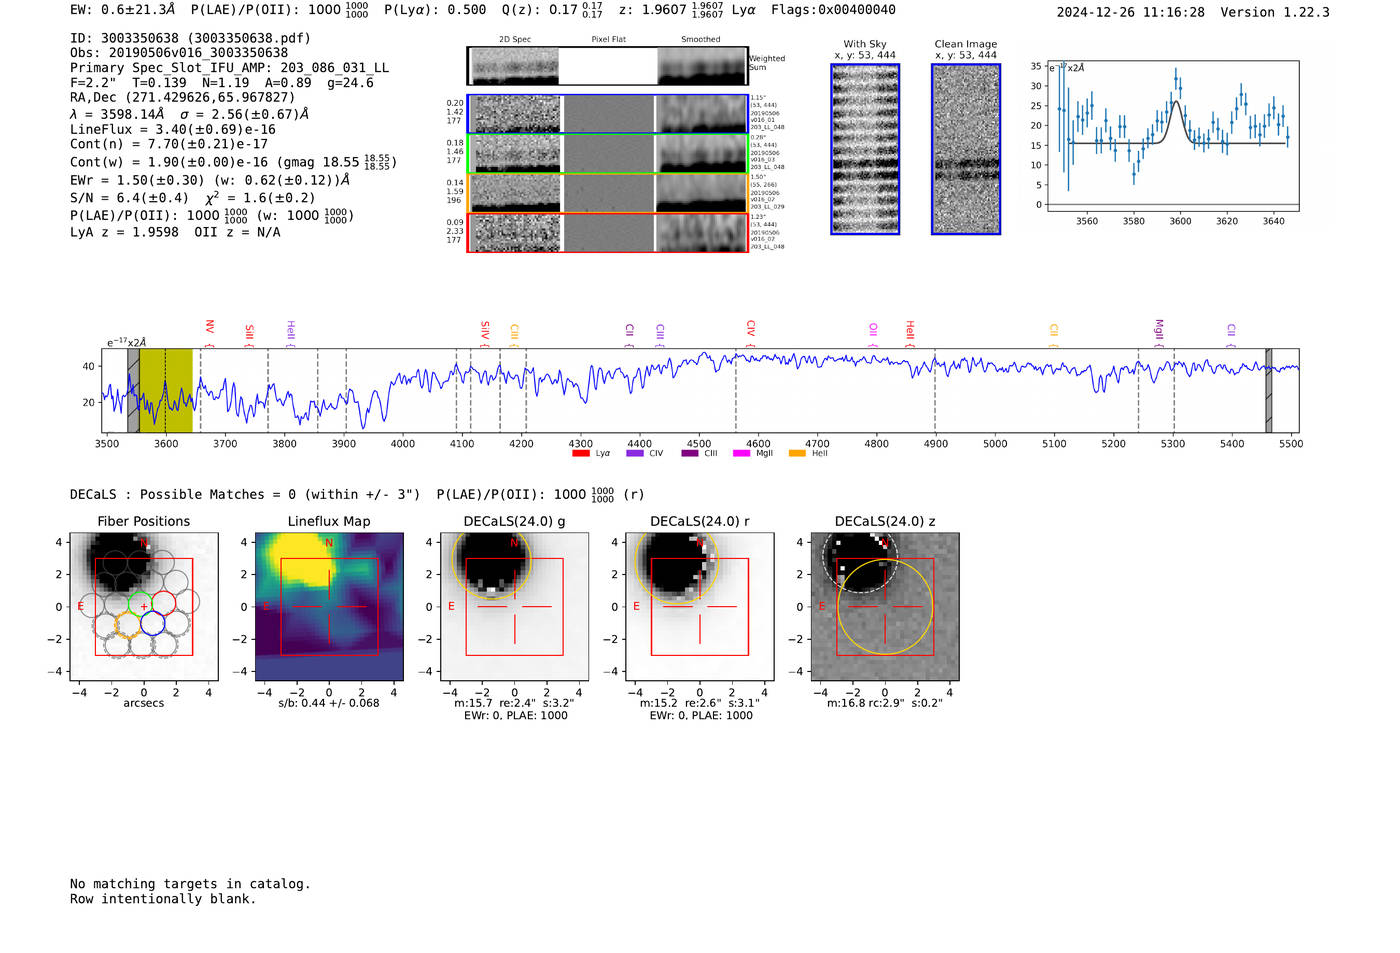Click the ID: 3003350638 text

click(190, 38)
